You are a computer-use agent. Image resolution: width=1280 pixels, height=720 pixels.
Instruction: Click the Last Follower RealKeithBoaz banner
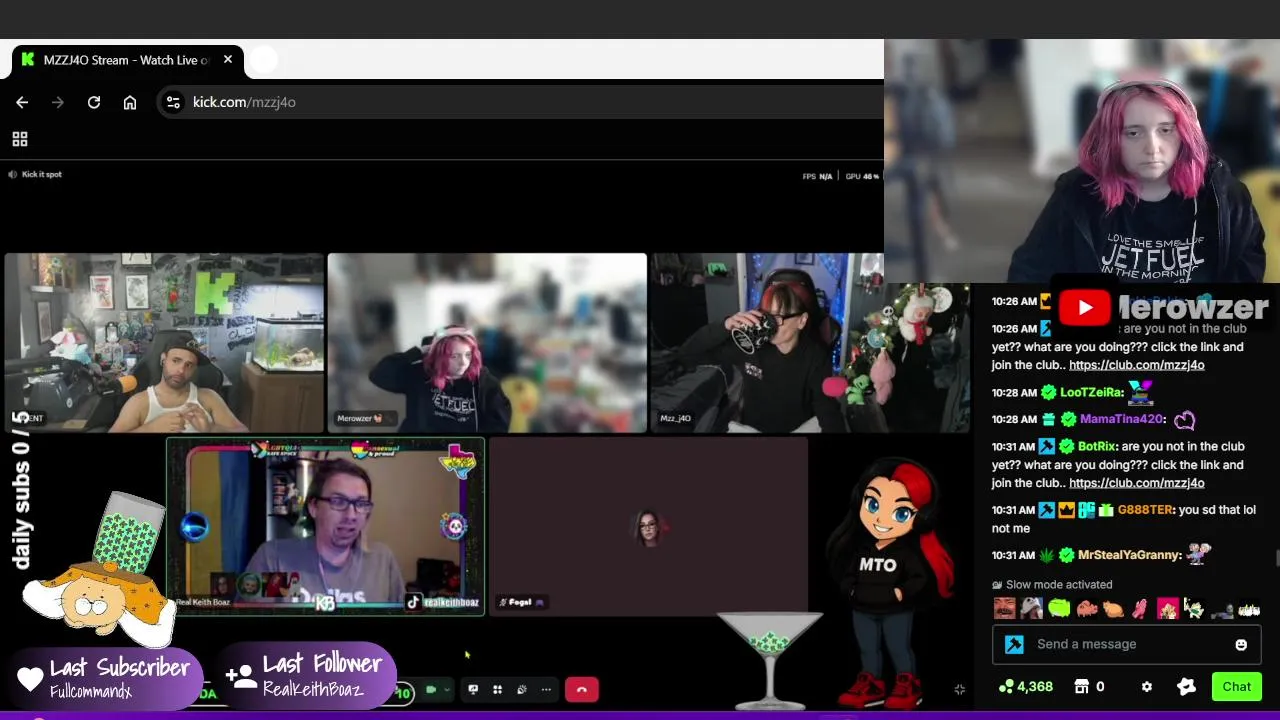tap(305, 676)
